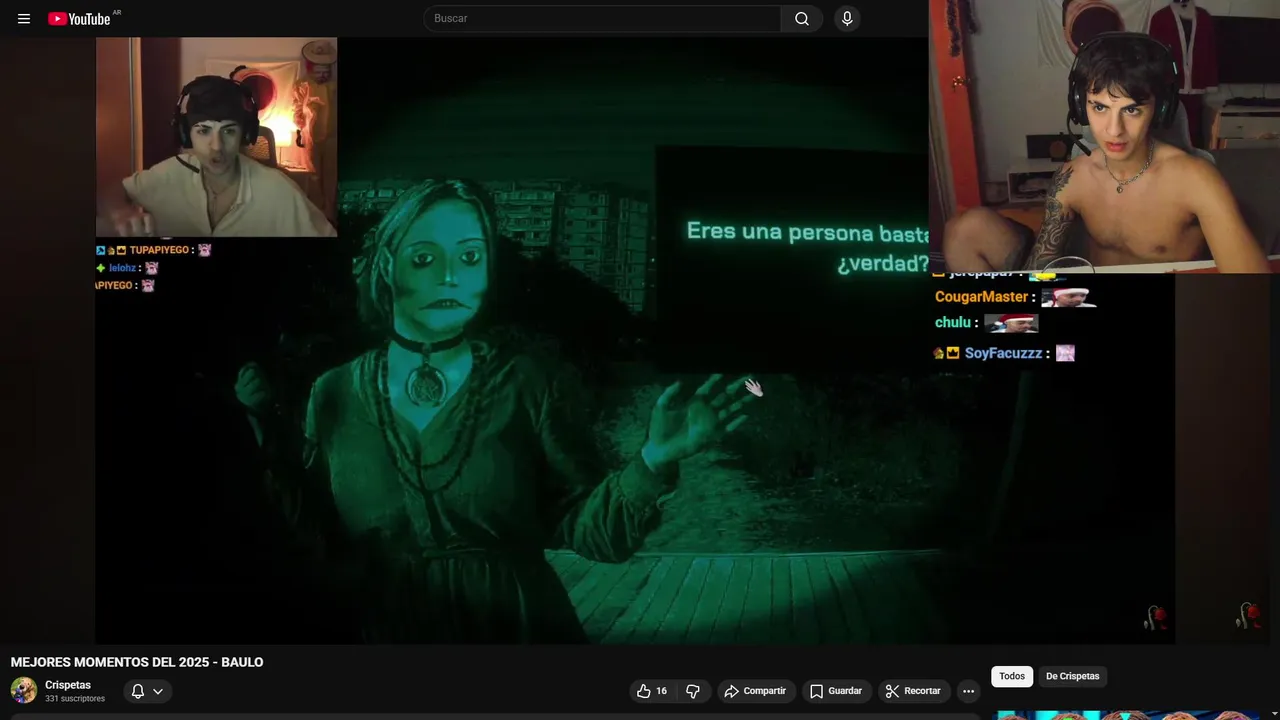This screenshot has width=1280, height=720.
Task: Click video title MEJORES MOMENTOS DEL 2025 - BAULO
Action: click(x=137, y=662)
